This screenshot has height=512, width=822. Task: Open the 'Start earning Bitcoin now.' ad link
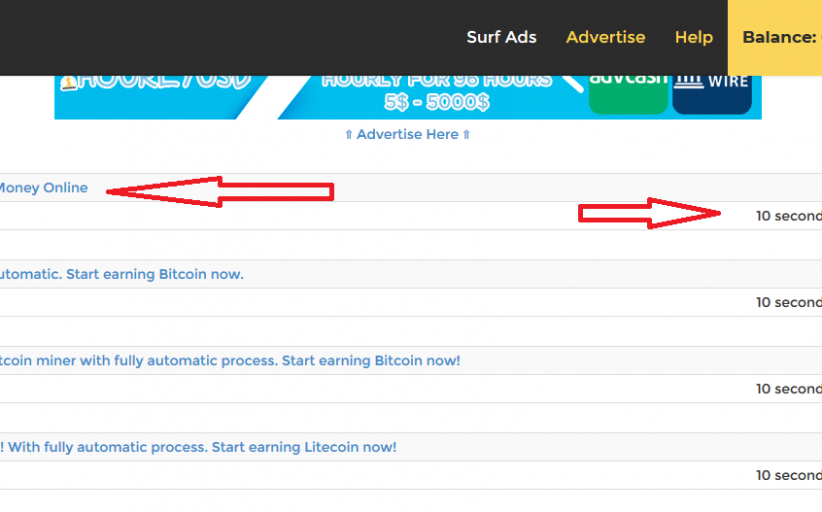(x=120, y=274)
